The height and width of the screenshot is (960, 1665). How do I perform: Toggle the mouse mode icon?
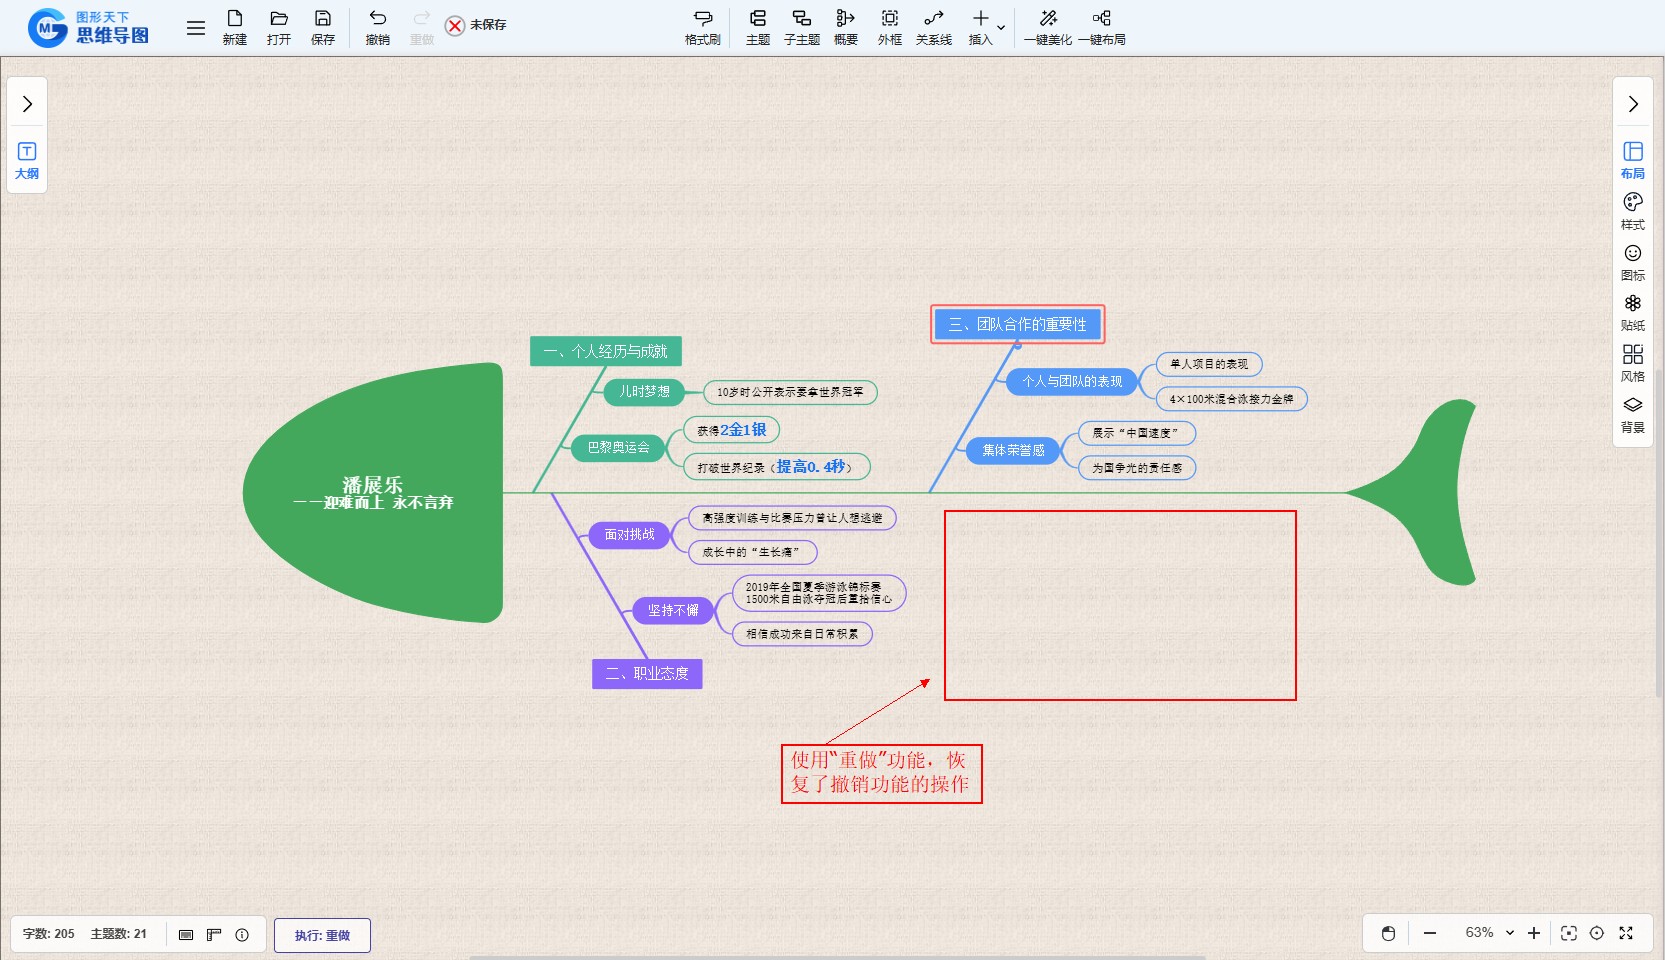[1388, 933]
